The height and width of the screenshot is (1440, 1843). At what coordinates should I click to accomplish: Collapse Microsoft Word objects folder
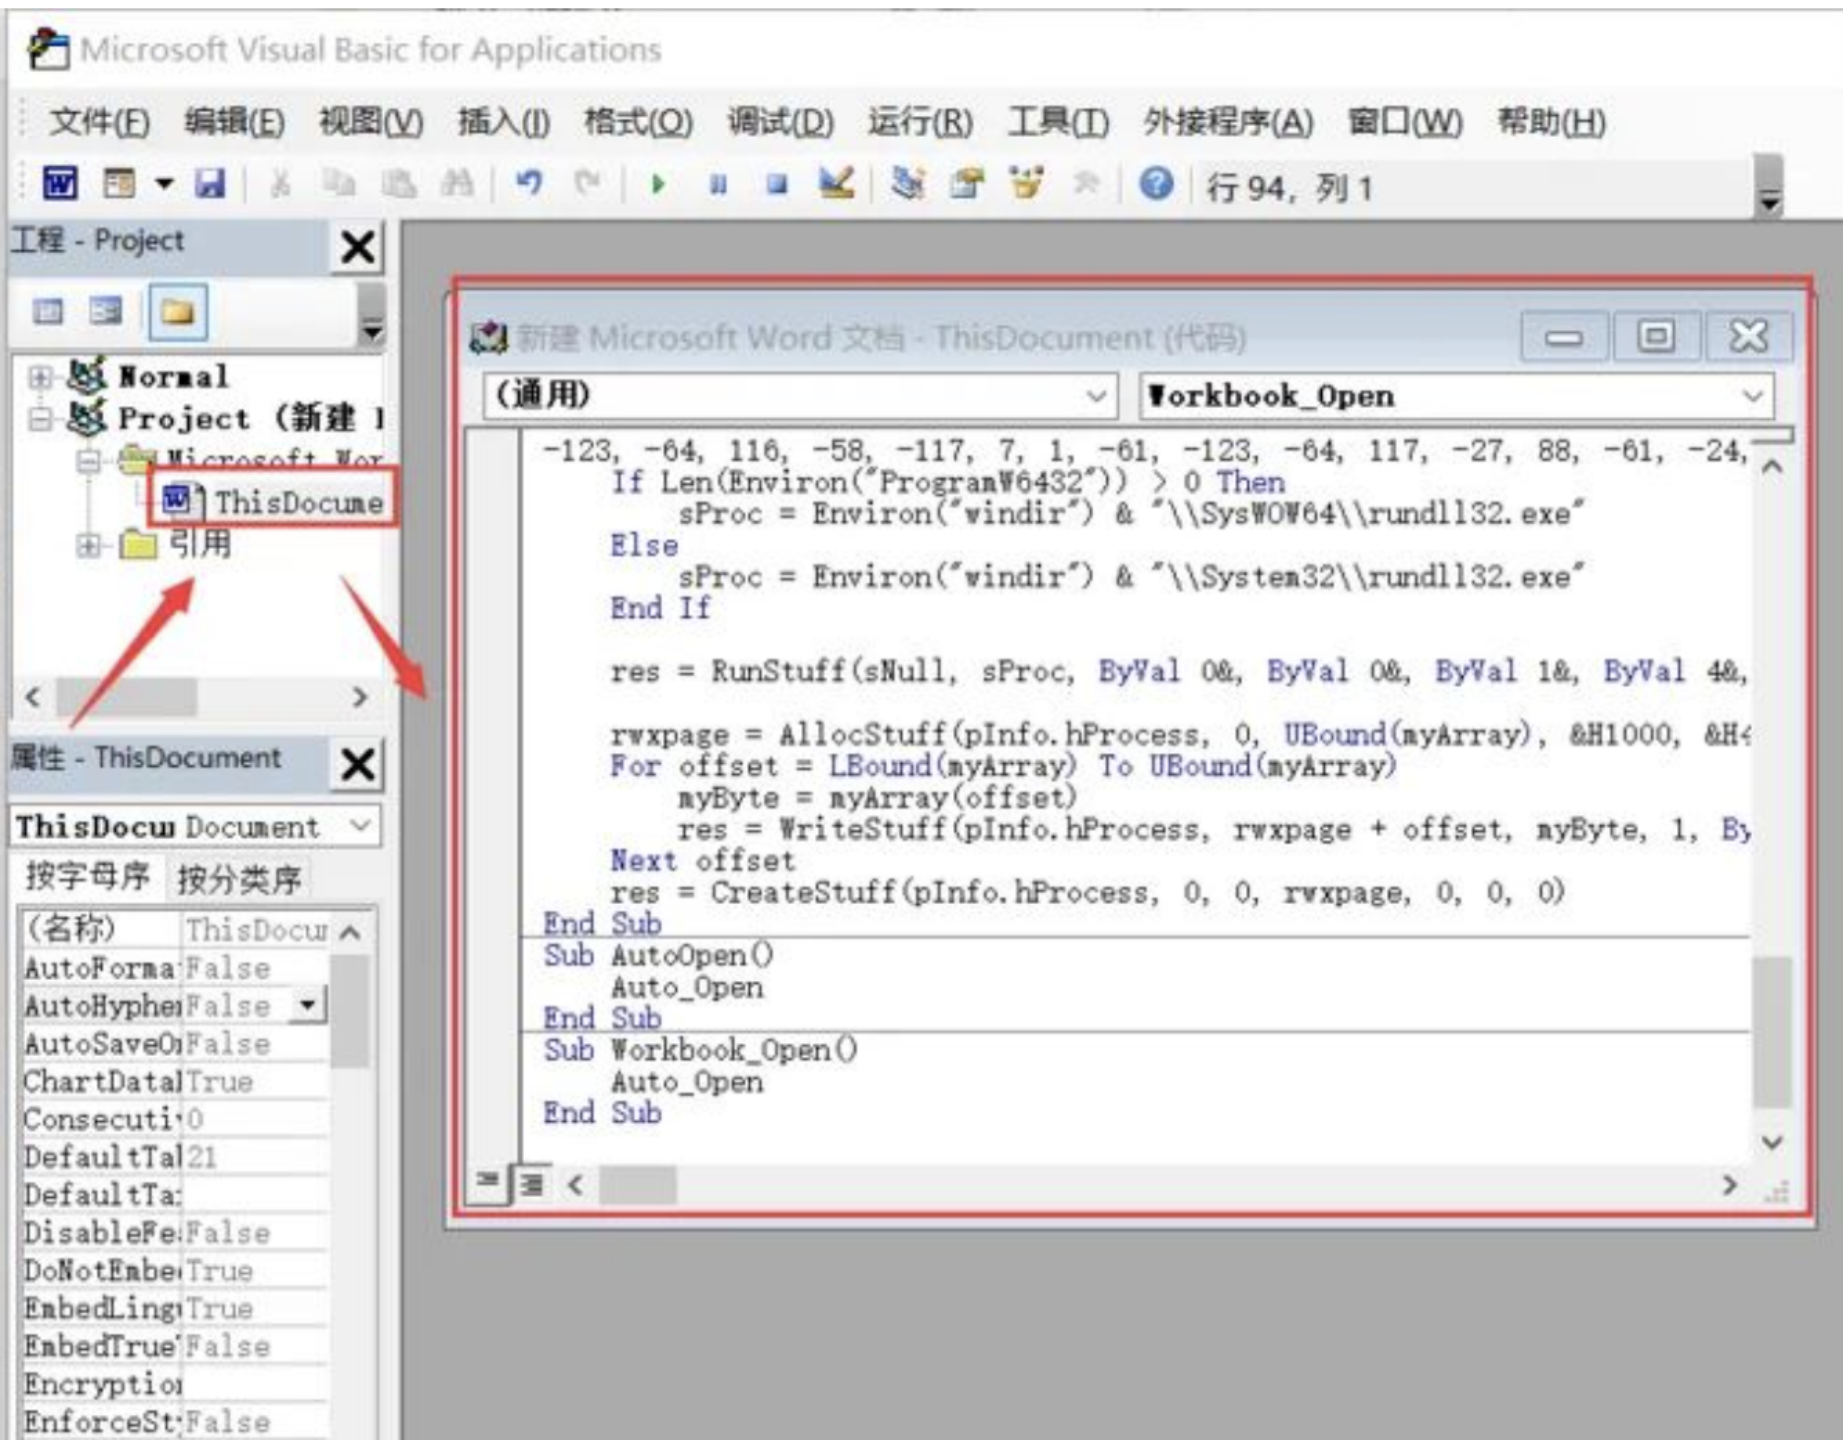88,461
